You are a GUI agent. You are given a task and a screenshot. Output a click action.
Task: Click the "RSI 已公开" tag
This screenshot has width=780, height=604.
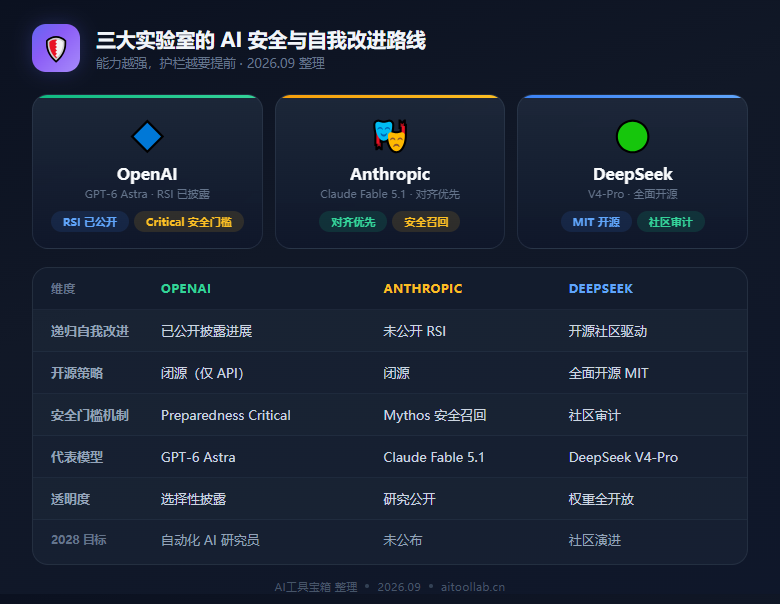tap(90, 222)
